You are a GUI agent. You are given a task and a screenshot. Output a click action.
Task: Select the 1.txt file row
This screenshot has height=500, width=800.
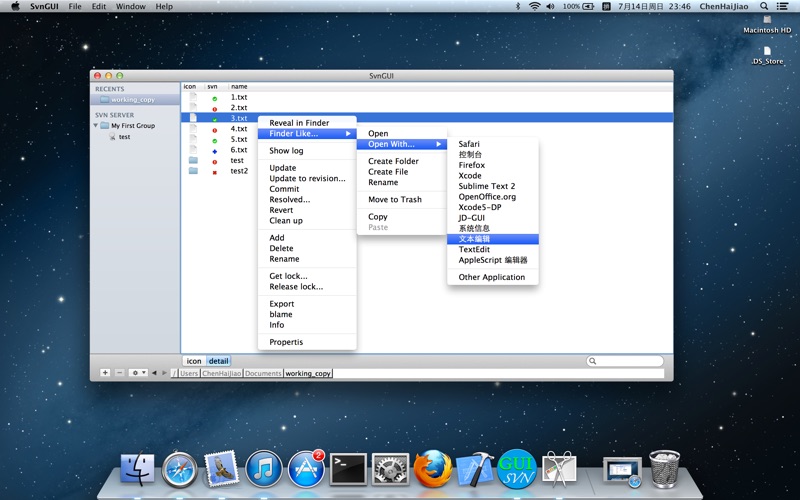[x=427, y=97]
